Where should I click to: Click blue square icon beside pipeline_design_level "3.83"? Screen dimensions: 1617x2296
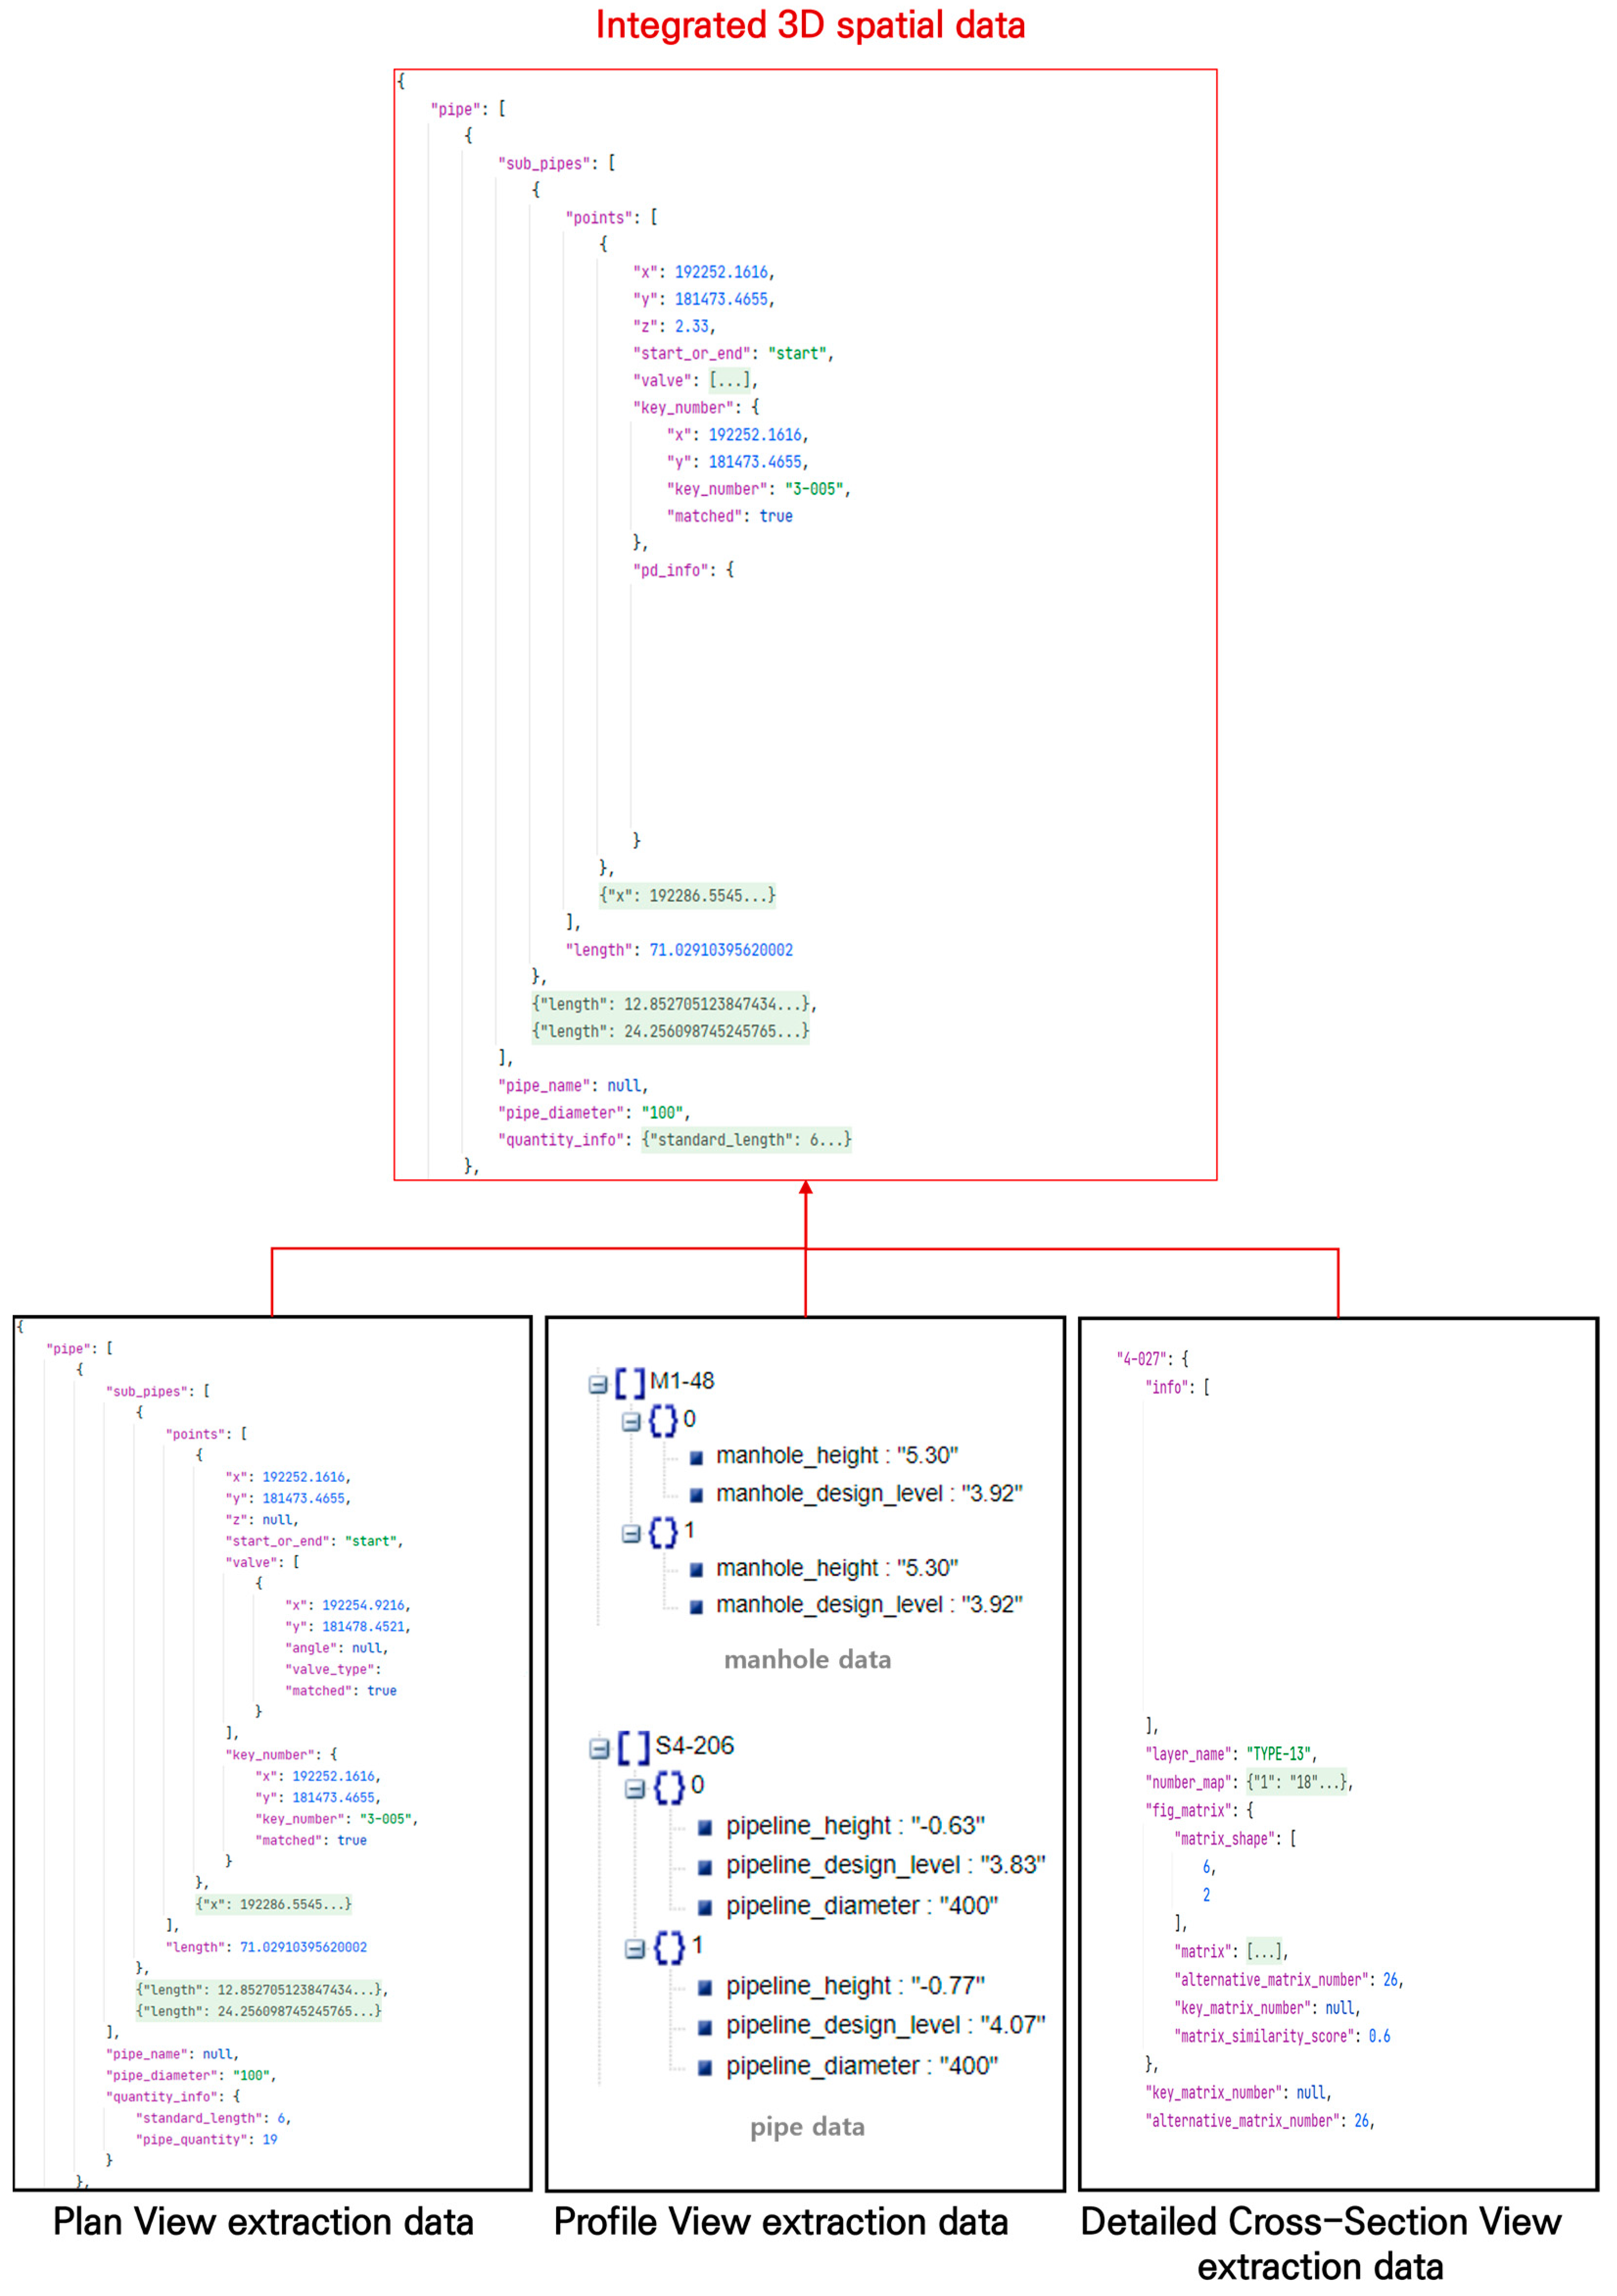(x=705, y=1867)
